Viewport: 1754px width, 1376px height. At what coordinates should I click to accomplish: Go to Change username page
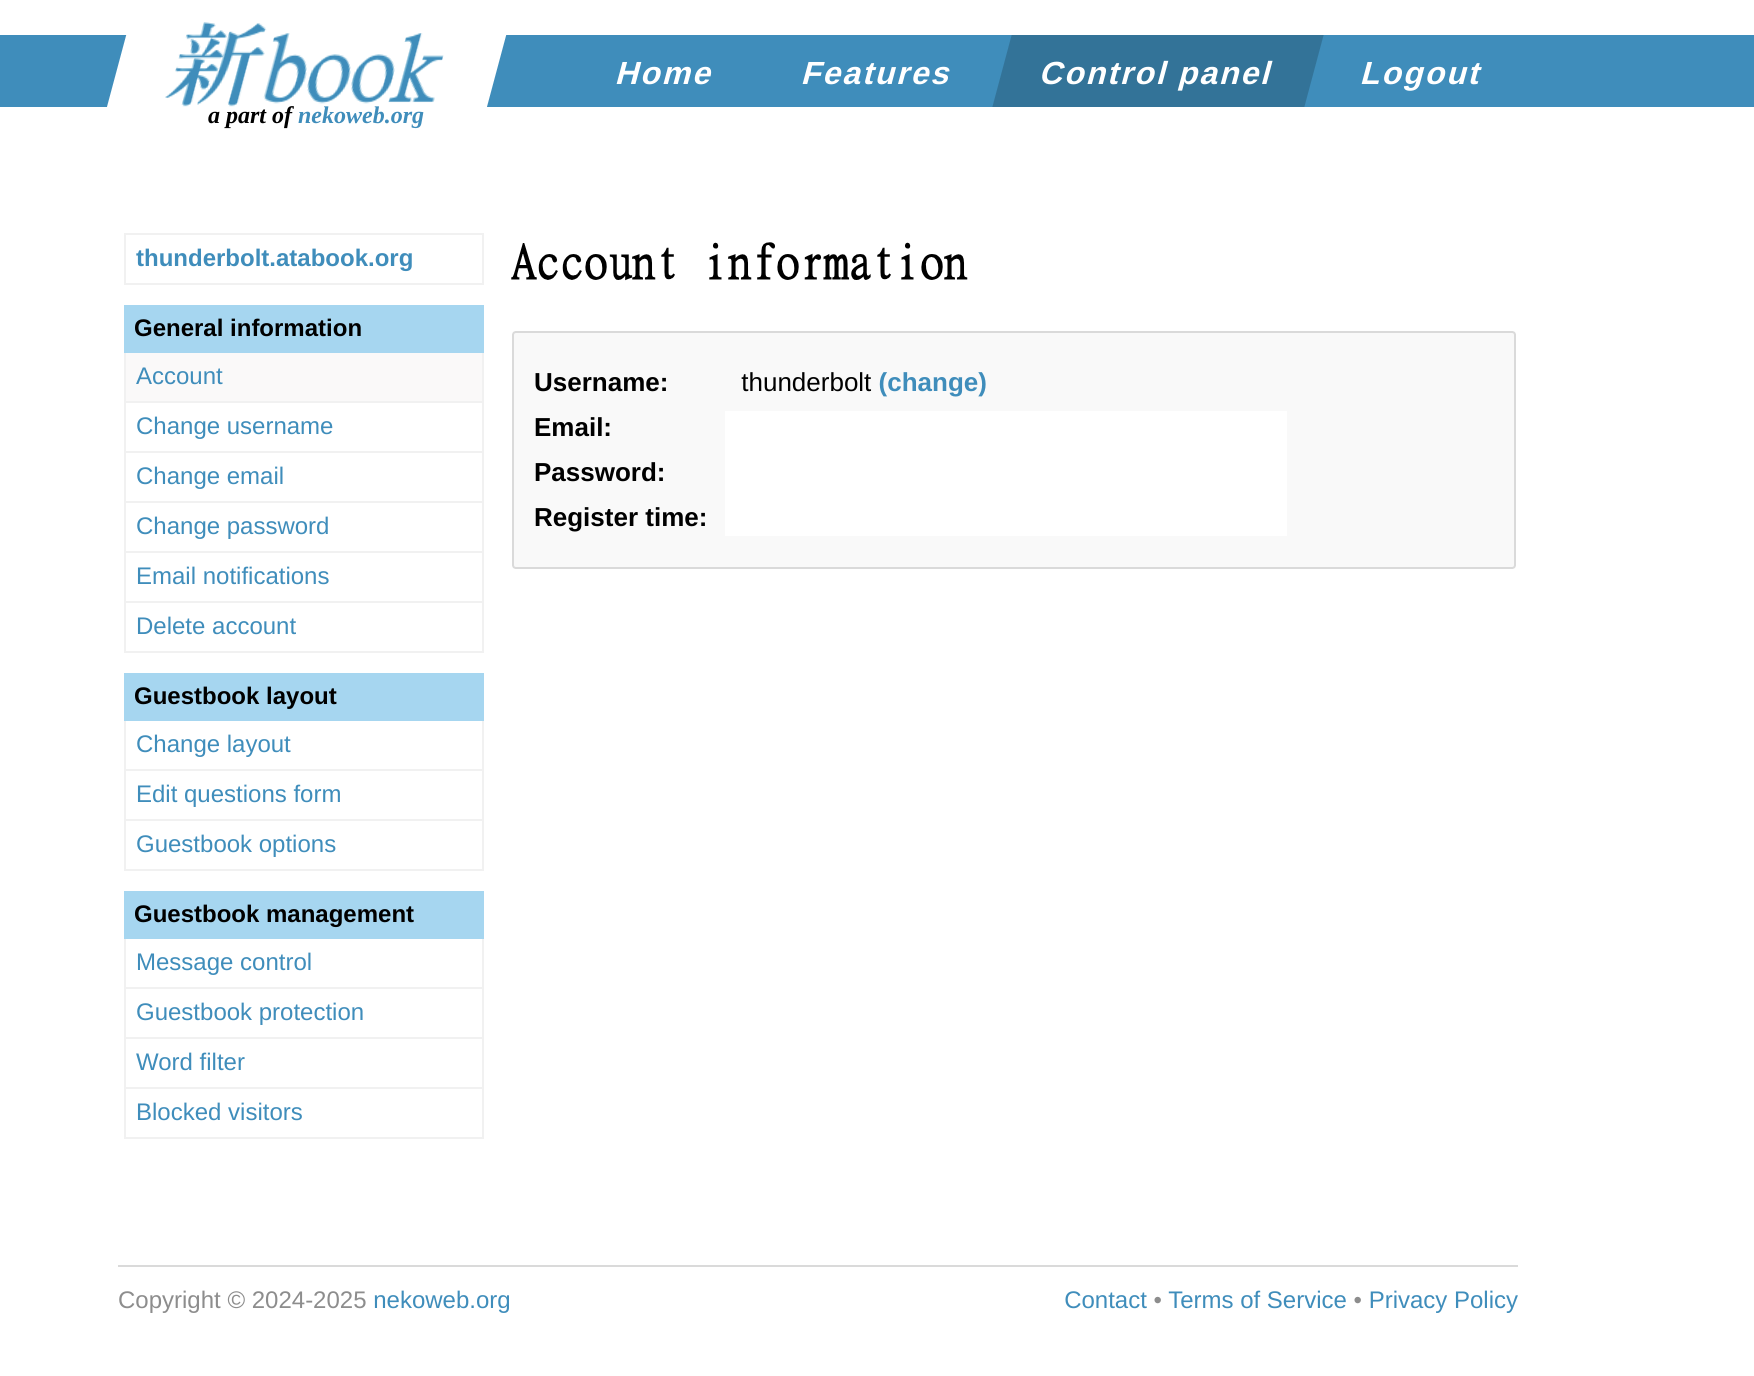234,427
